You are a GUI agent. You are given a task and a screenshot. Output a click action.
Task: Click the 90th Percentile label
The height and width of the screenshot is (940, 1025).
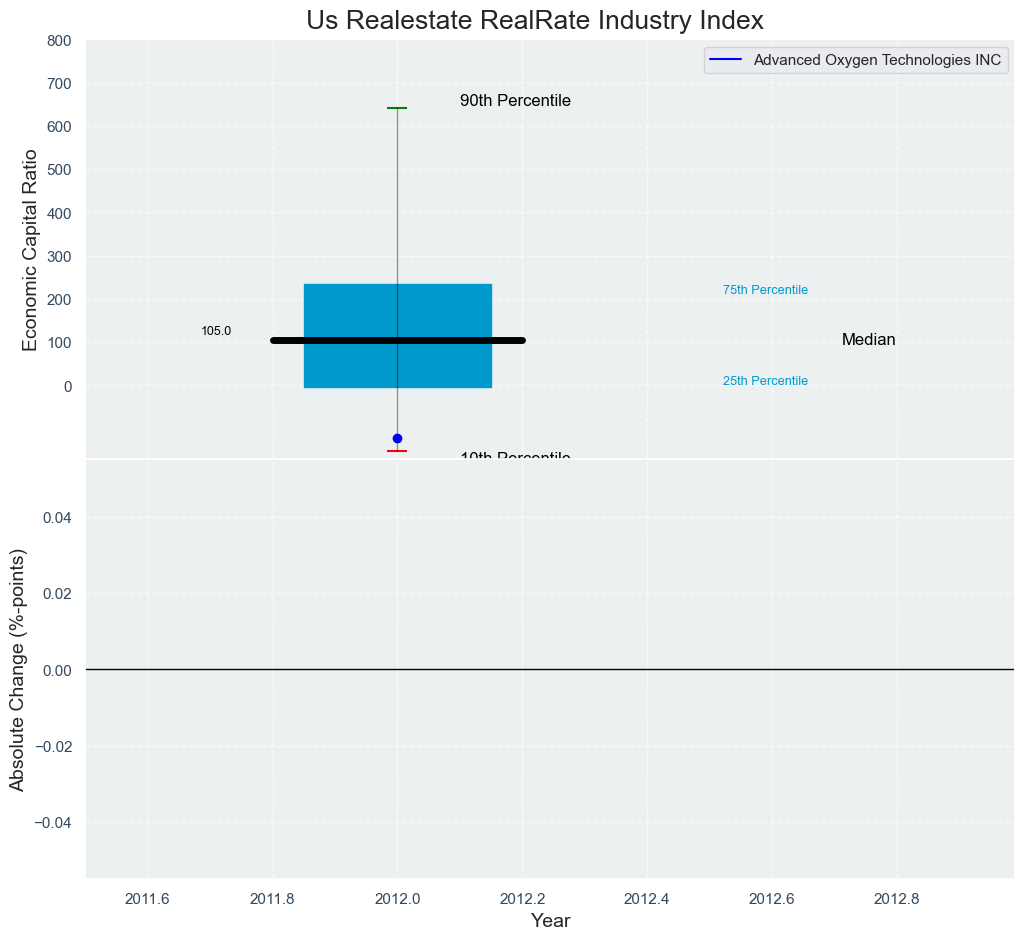click(515, 101)
